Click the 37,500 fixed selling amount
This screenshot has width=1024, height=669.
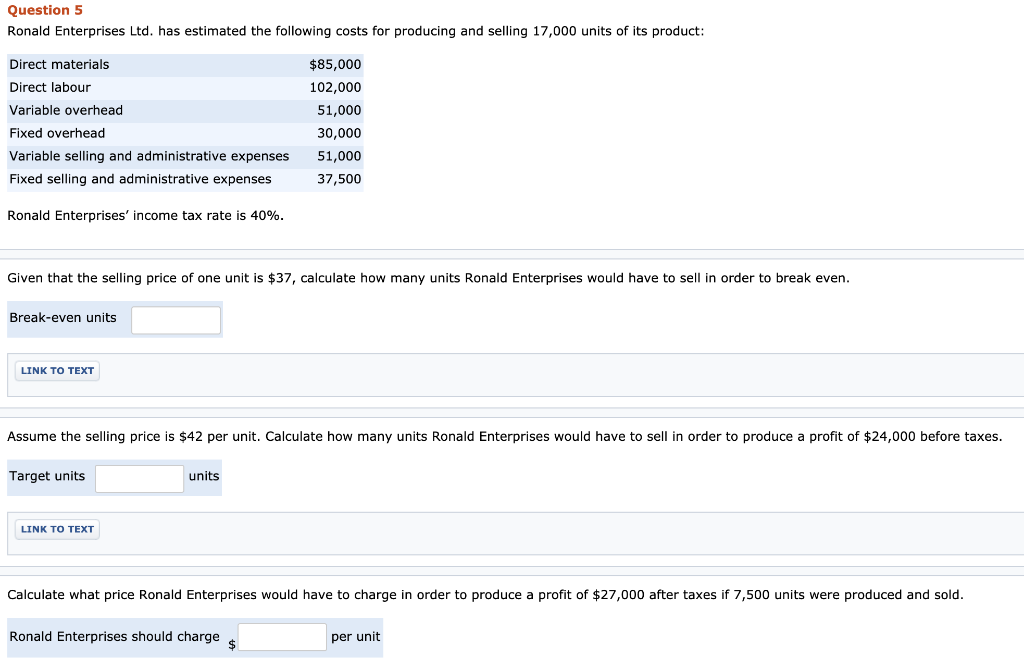pyautogui.click(x=339, y=179)
